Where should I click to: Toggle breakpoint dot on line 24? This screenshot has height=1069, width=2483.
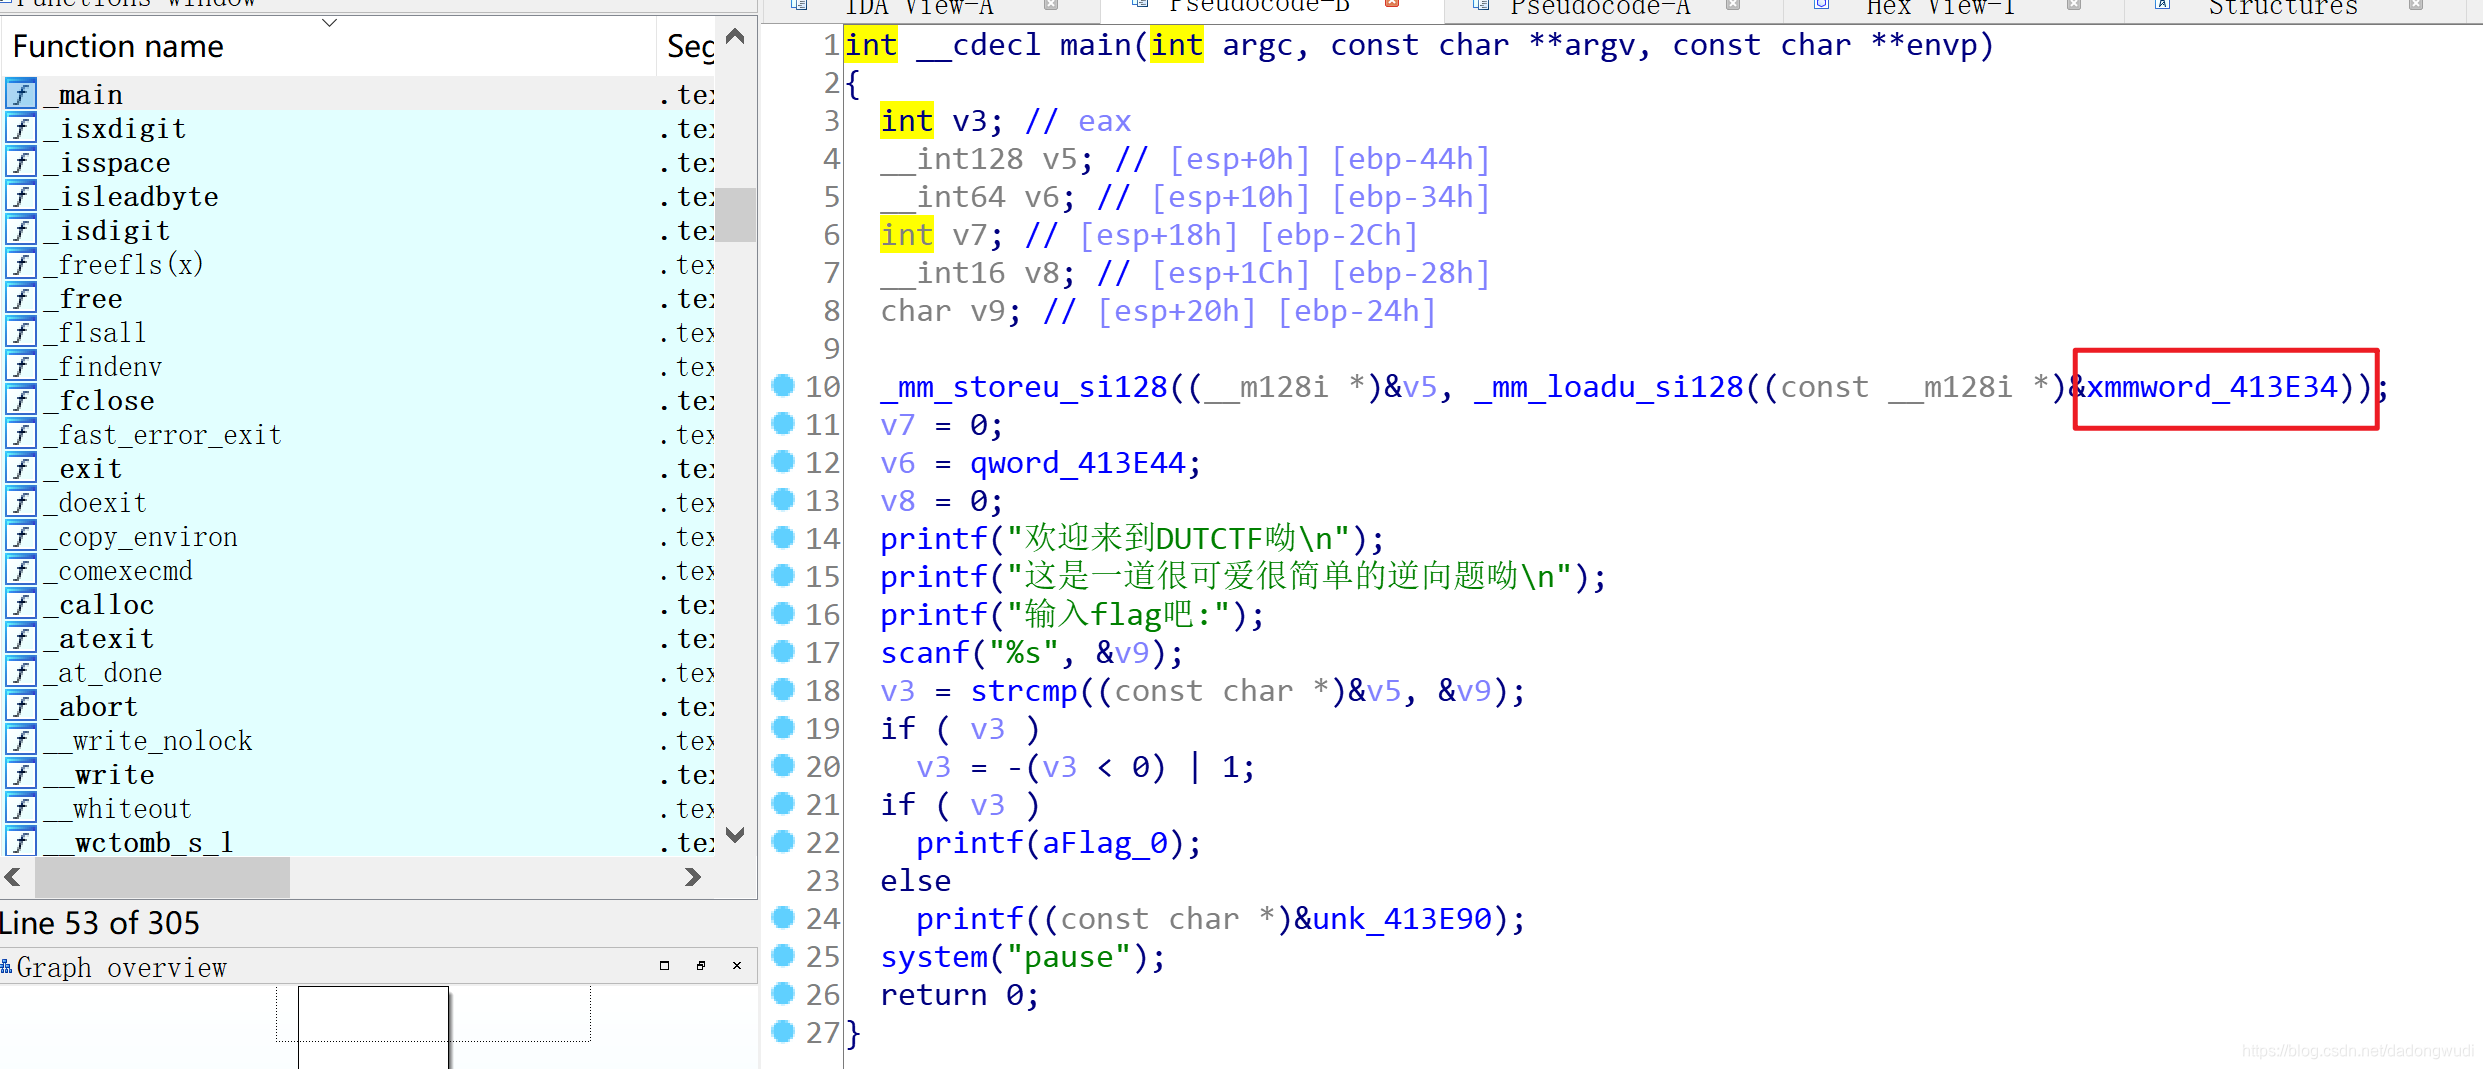[x=783, y=917]
